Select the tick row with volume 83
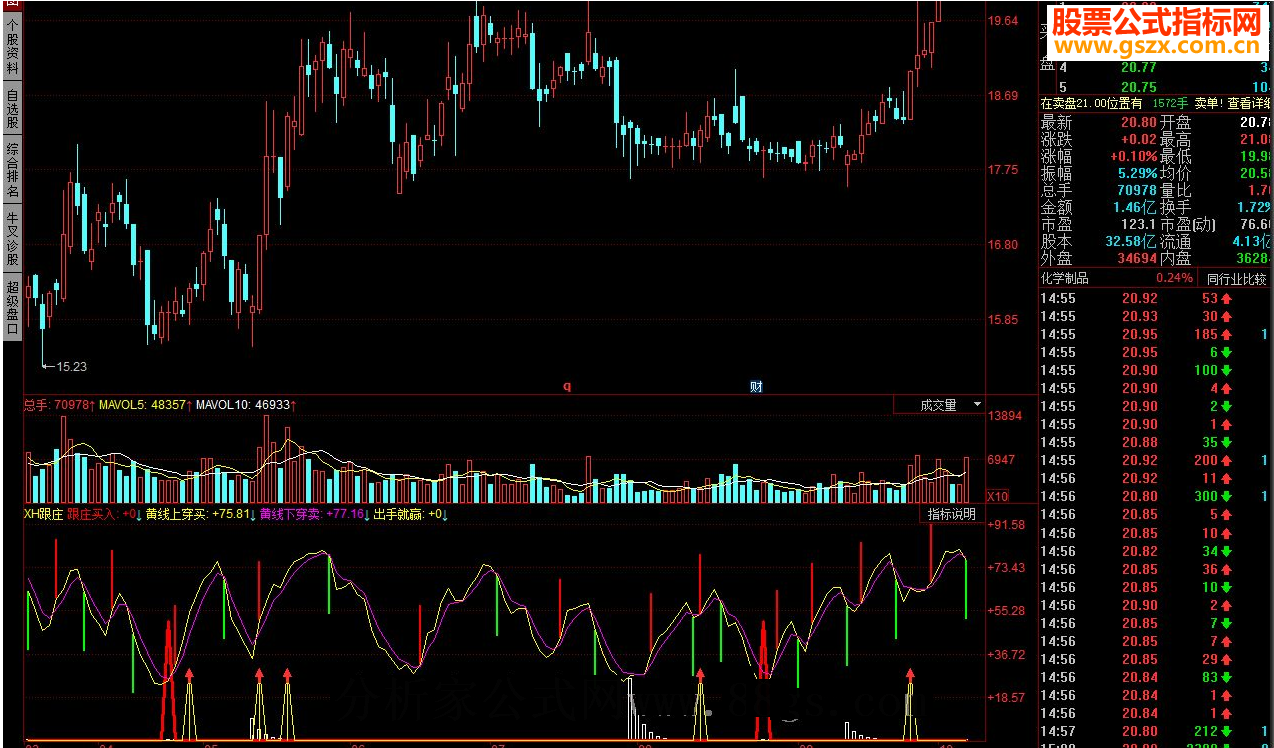This screenshot has height=748, width=1274. tap(1156, 677)
